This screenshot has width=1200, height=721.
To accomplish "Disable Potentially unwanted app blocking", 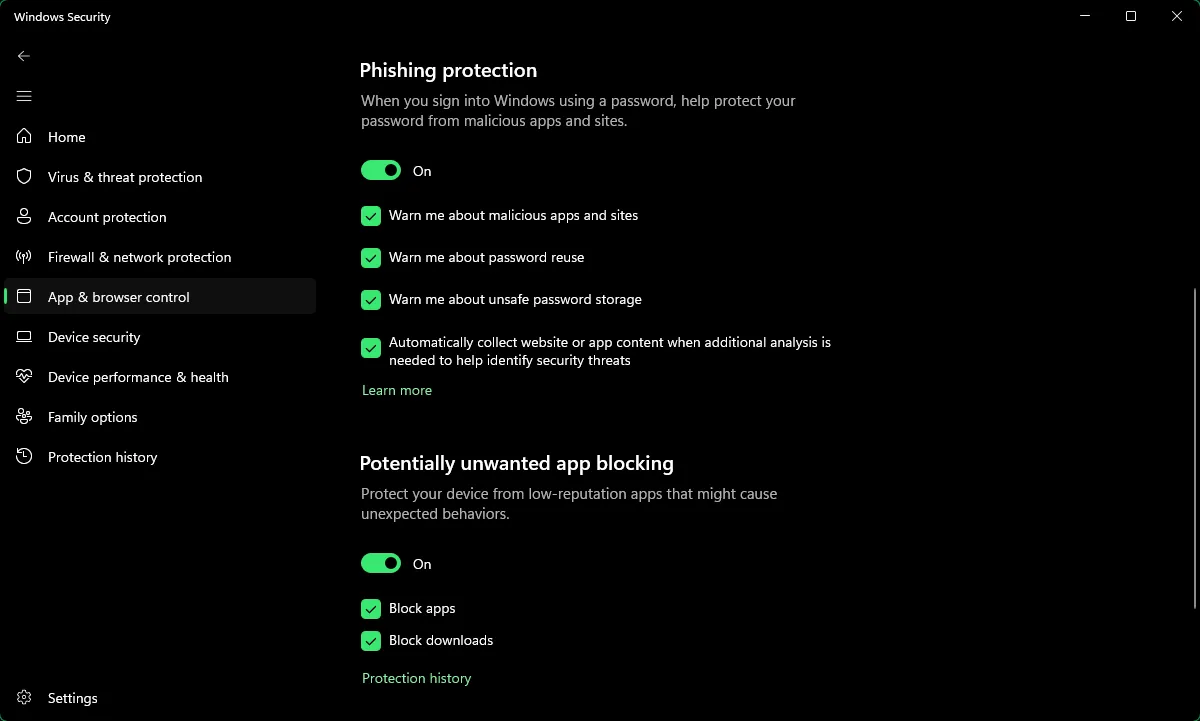I will [x=380, y=563].
